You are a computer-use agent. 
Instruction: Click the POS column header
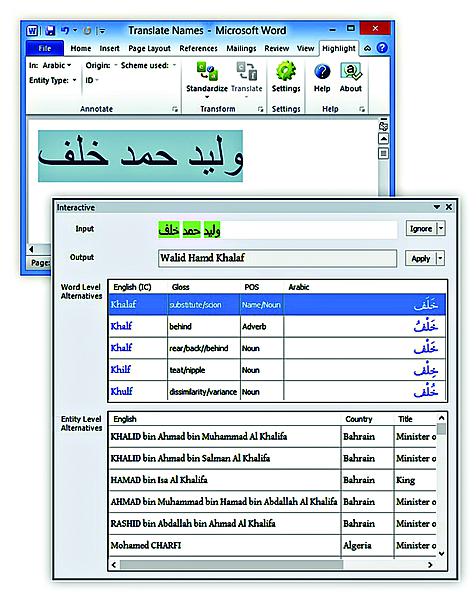point(251,287)
